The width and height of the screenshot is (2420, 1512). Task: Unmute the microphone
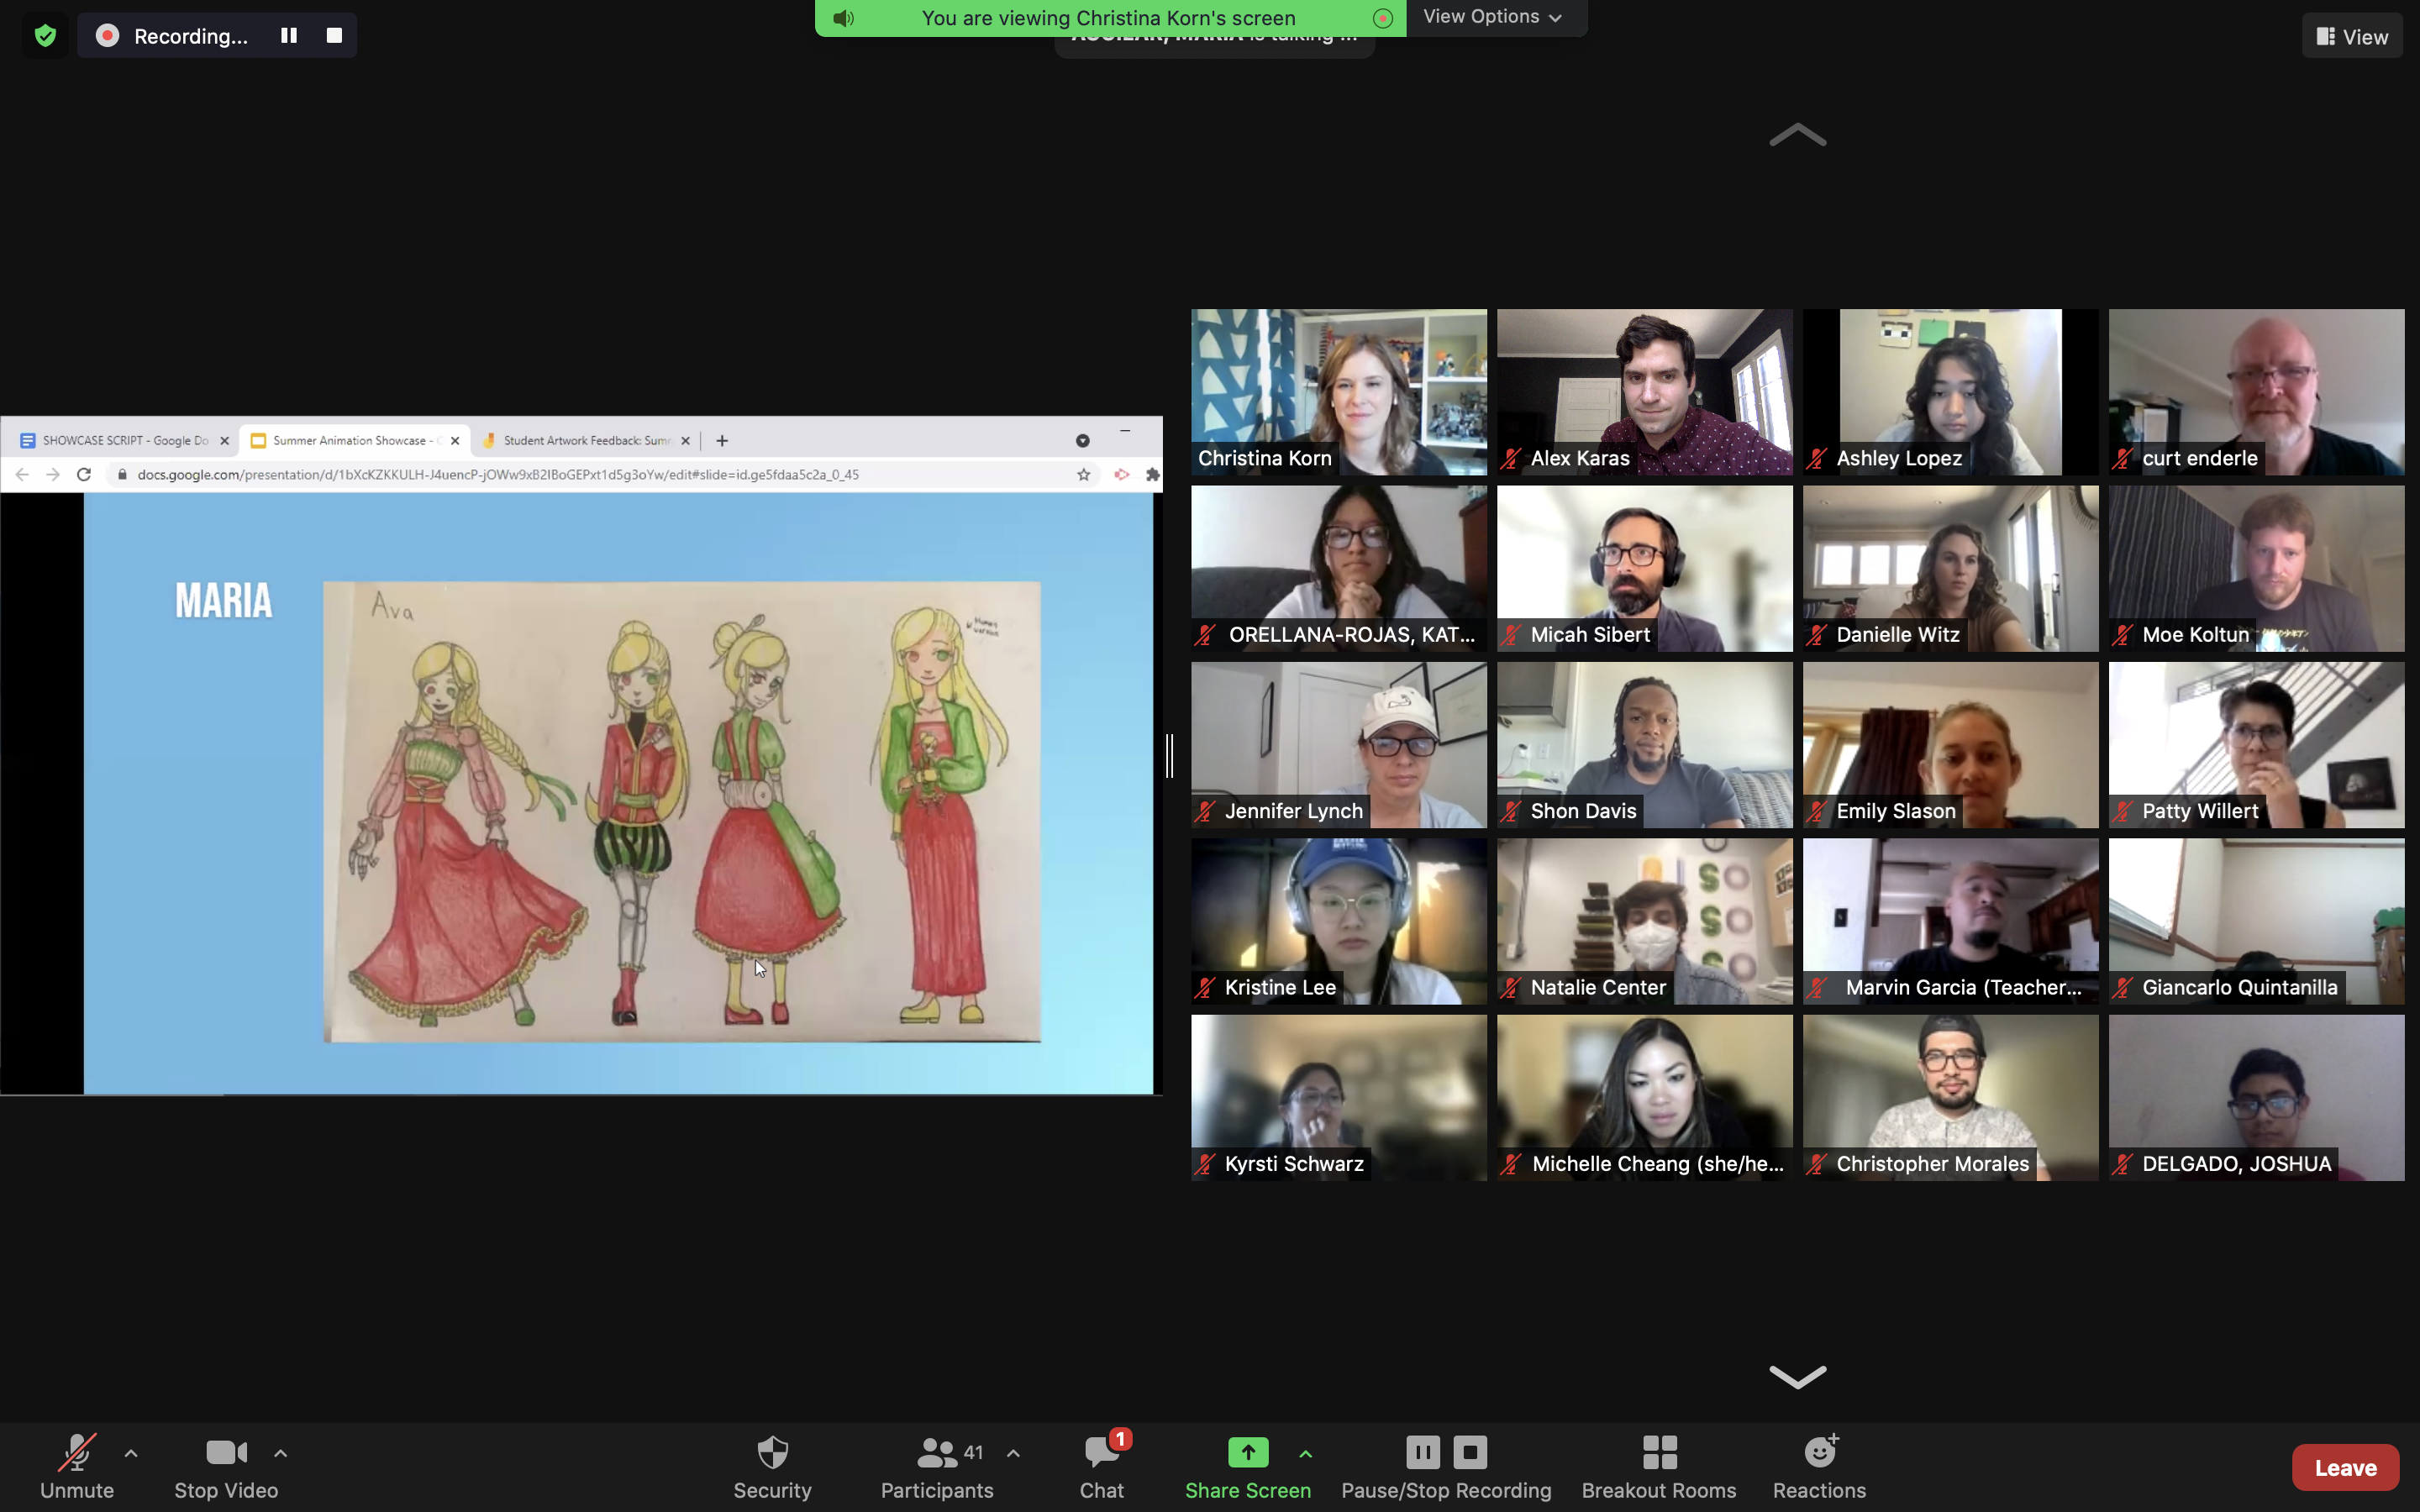point(77,1466)
